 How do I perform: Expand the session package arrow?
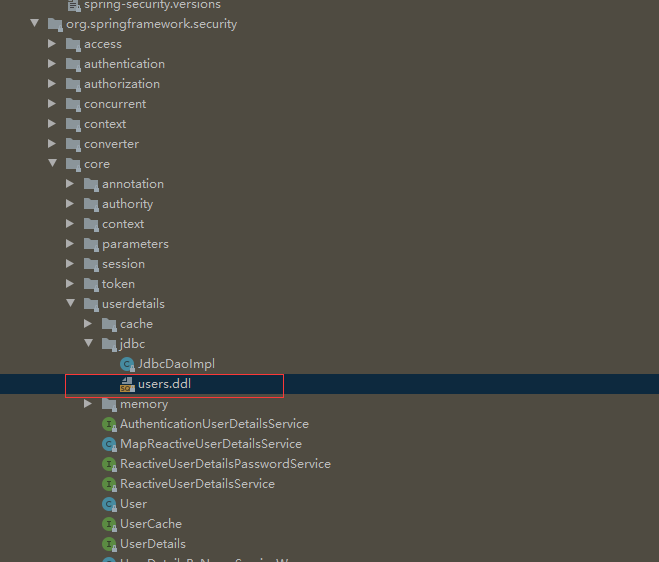70,264
